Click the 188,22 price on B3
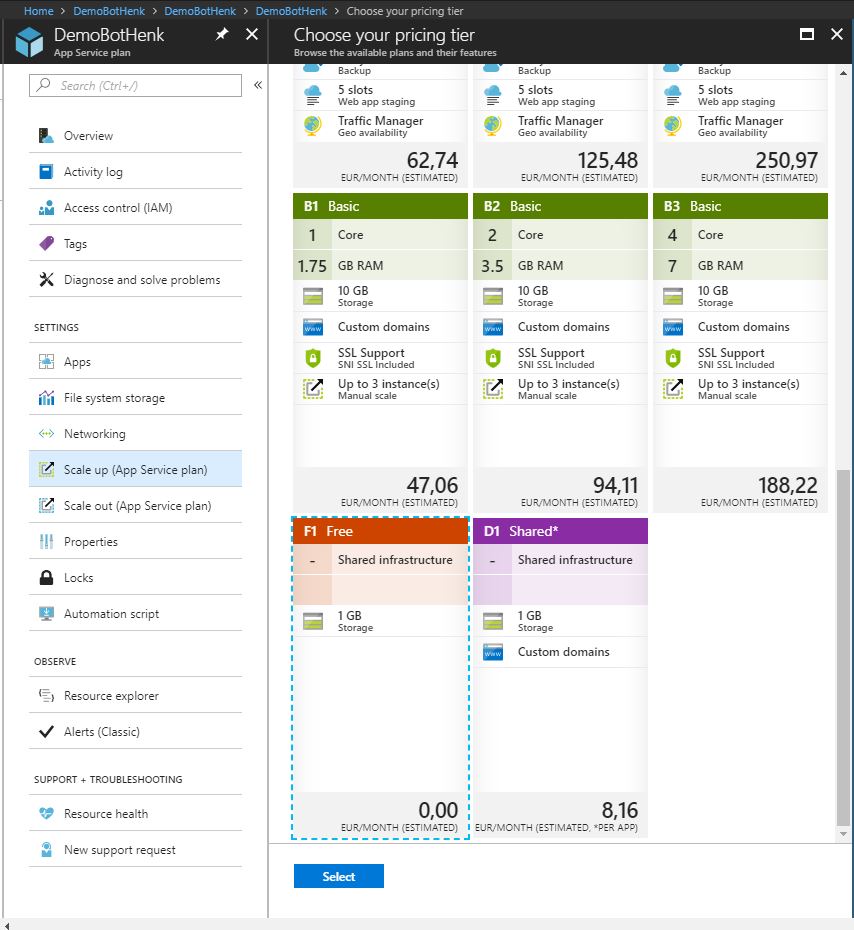 pos(788,485)
